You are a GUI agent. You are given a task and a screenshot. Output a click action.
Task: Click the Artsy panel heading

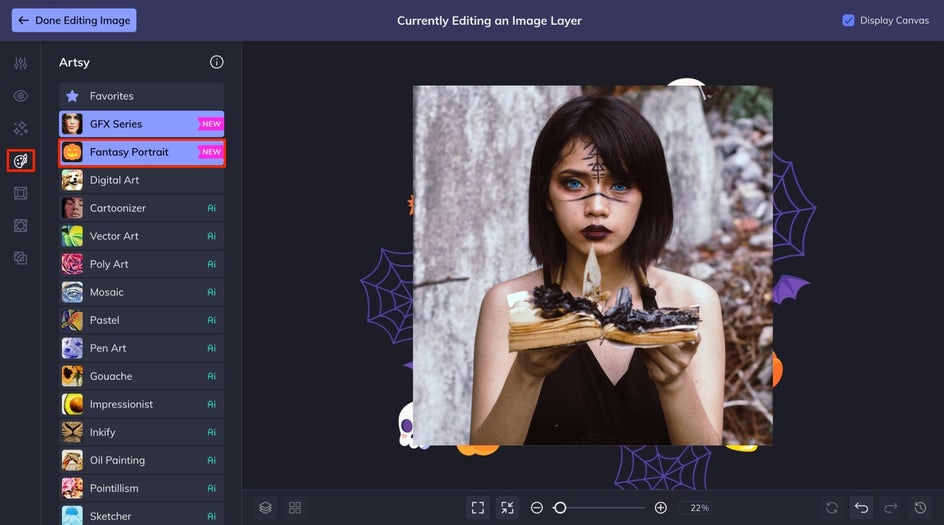[74, 62]
